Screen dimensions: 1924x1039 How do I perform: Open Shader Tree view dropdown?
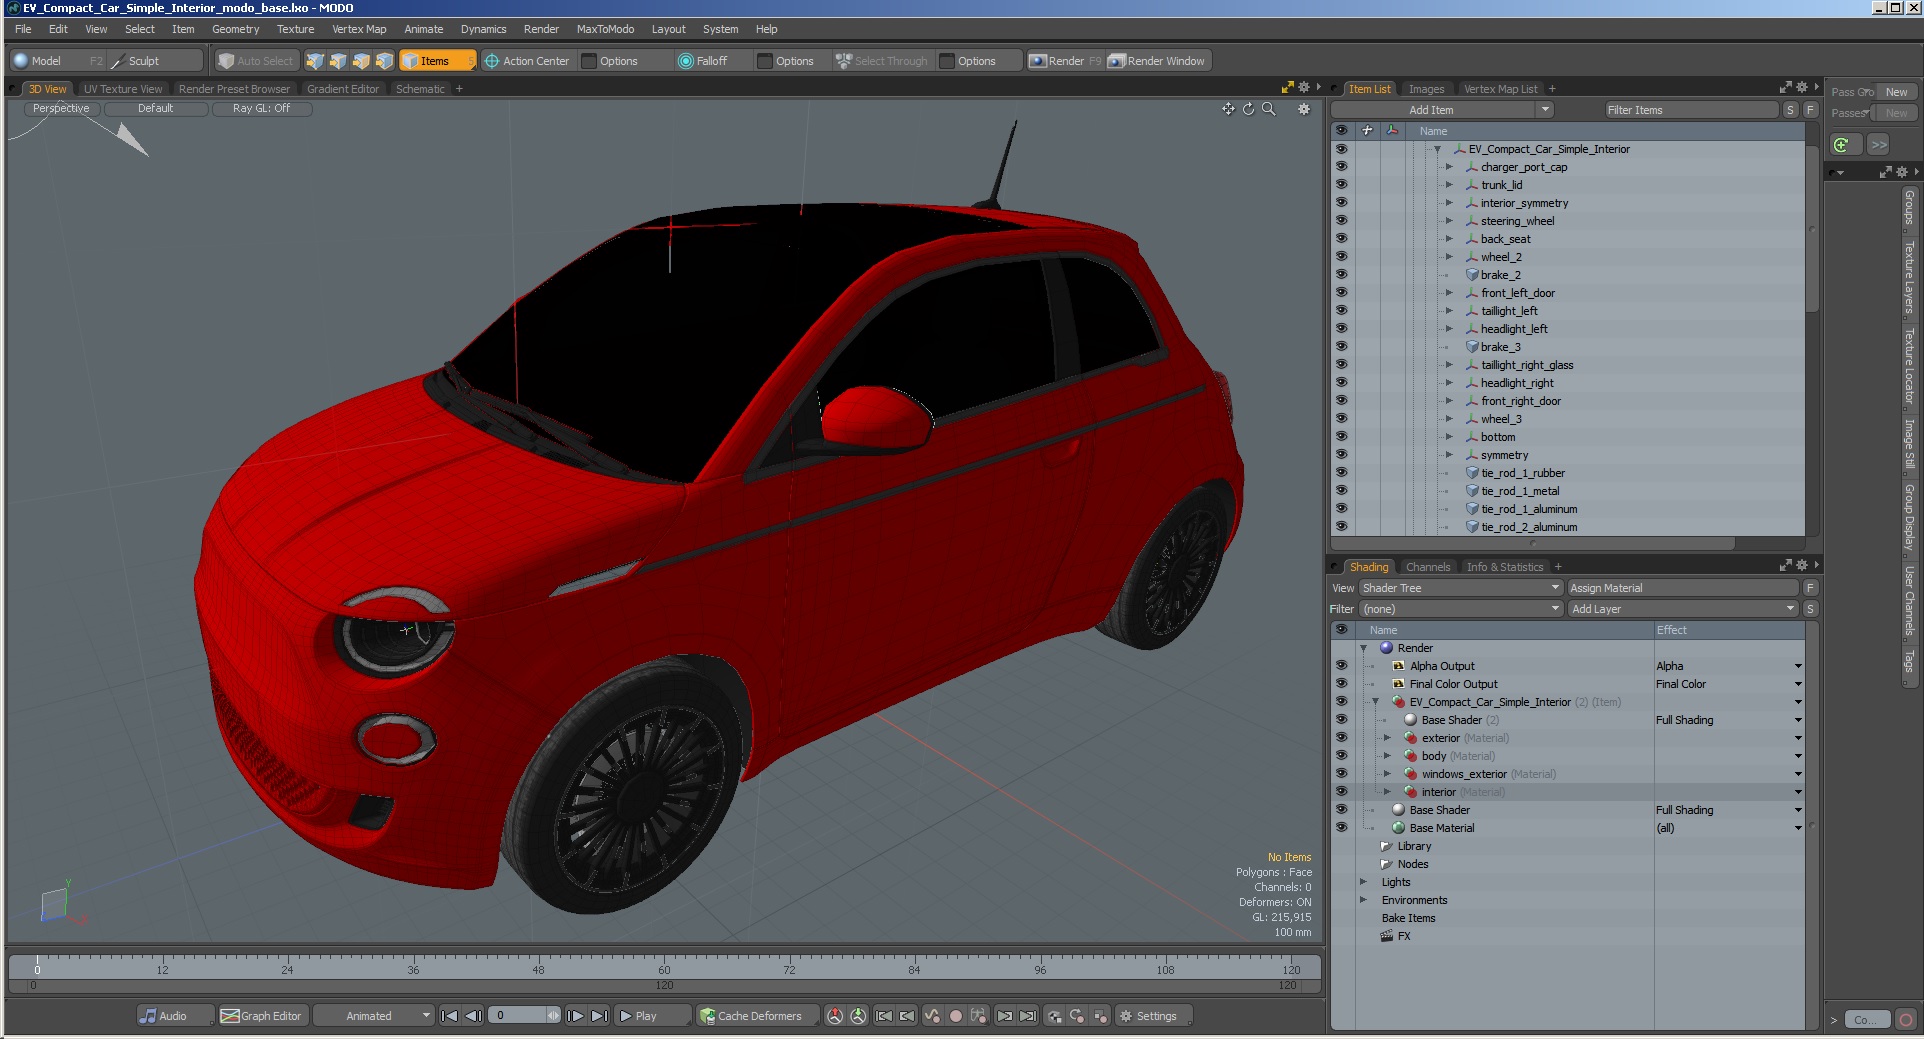click(x=1460, y=588)
